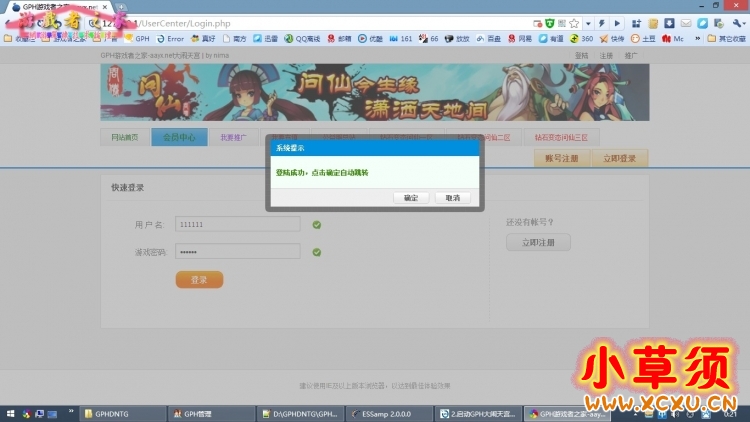Click the 注册 link at page top

(606, 56)
